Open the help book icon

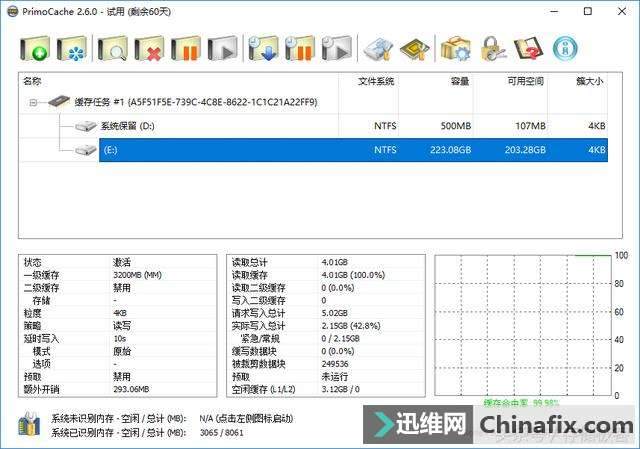pyautogui.click(x=529, y=49)
